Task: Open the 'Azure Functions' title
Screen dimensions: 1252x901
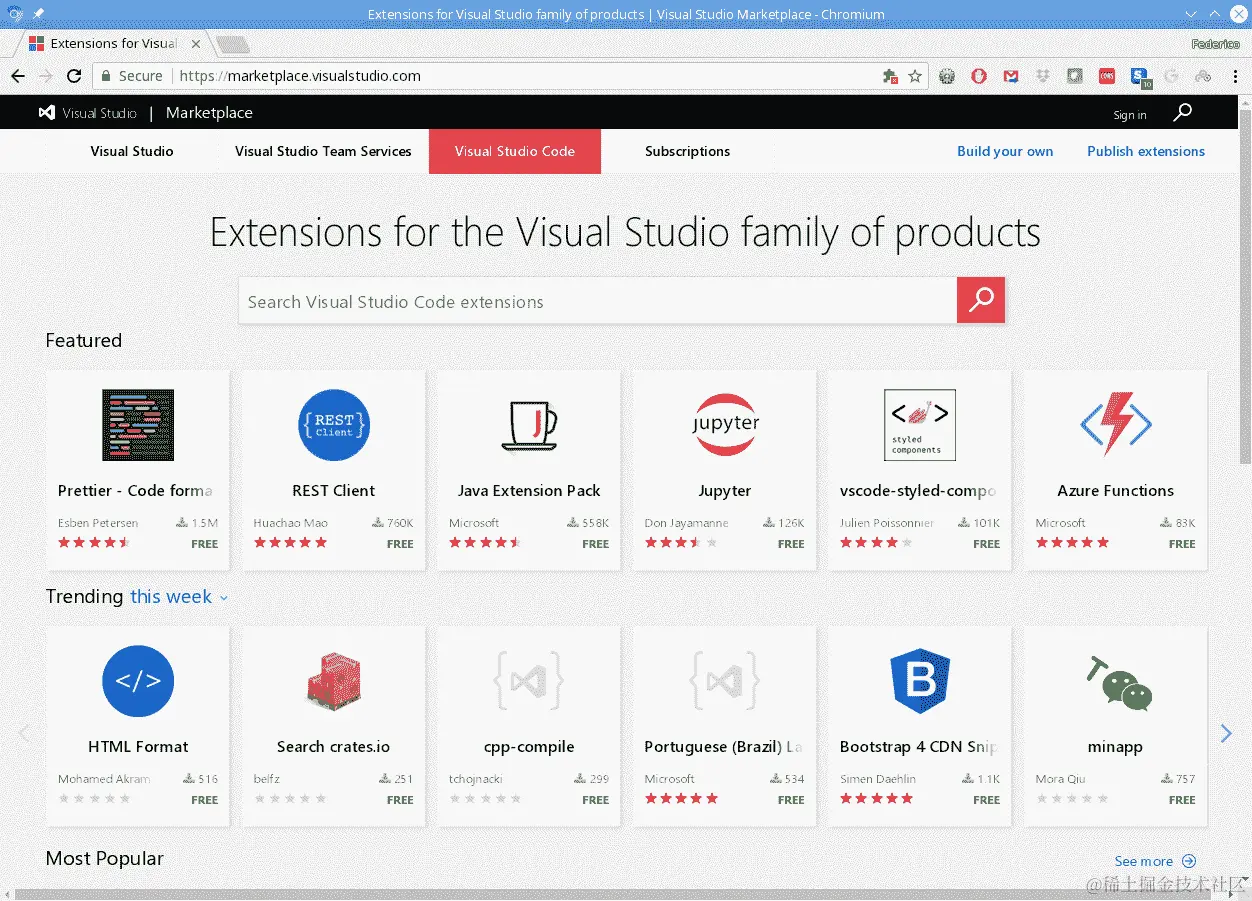Action: point(1116,490)
